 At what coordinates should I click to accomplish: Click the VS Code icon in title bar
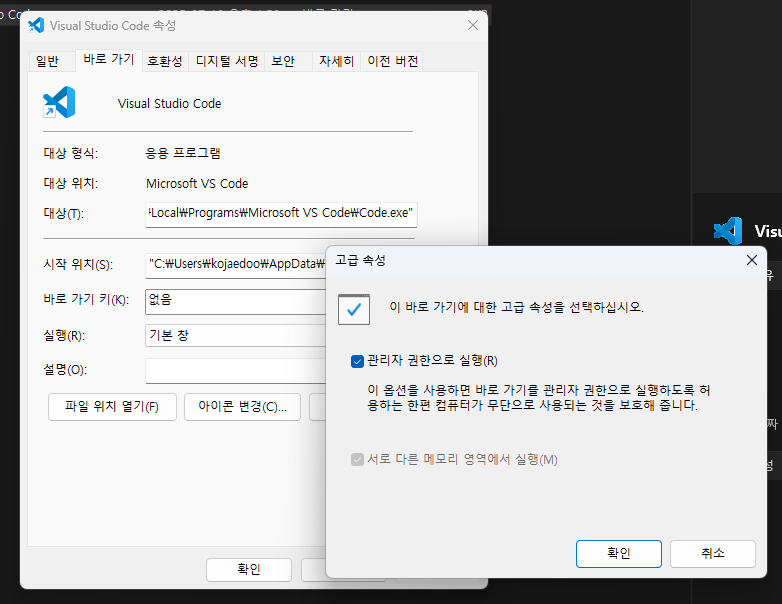tap(36, 25)
